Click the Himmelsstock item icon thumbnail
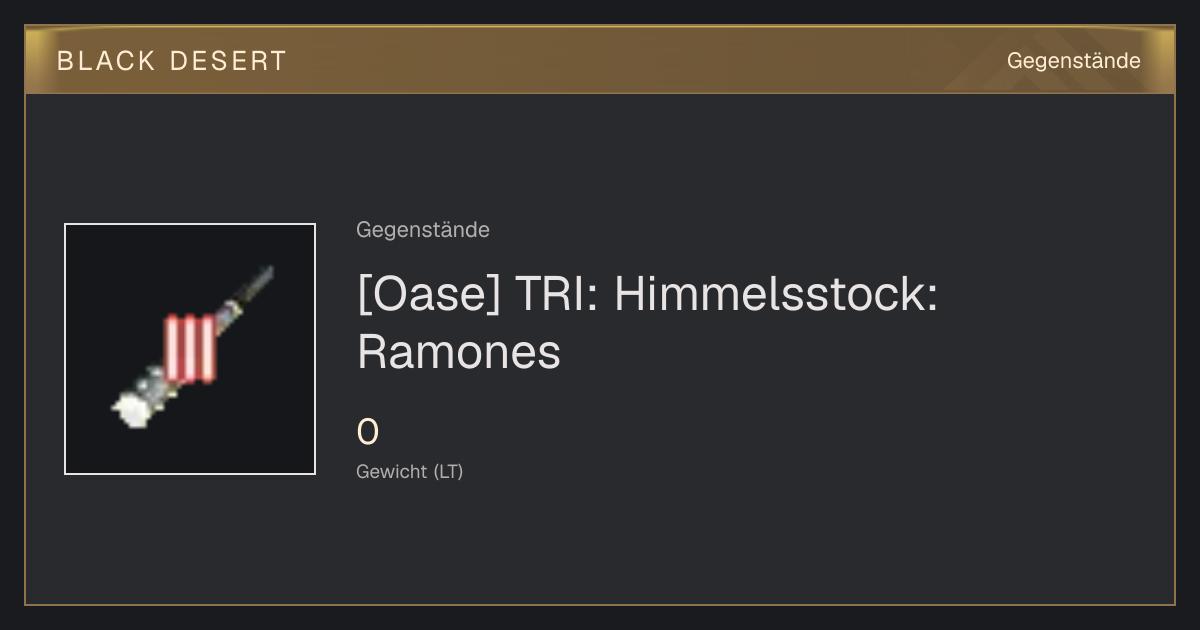This screenshot has width=1200, height=630. [x=190, y=349]
